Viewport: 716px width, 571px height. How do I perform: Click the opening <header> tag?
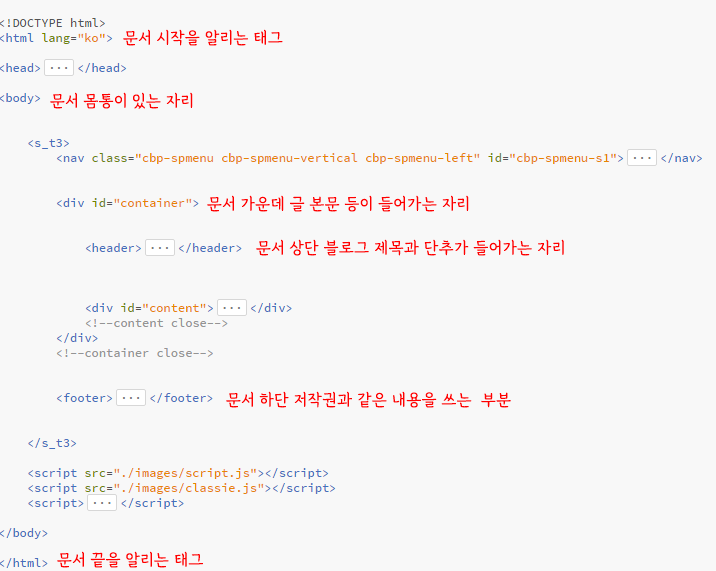tap(113, 248)
